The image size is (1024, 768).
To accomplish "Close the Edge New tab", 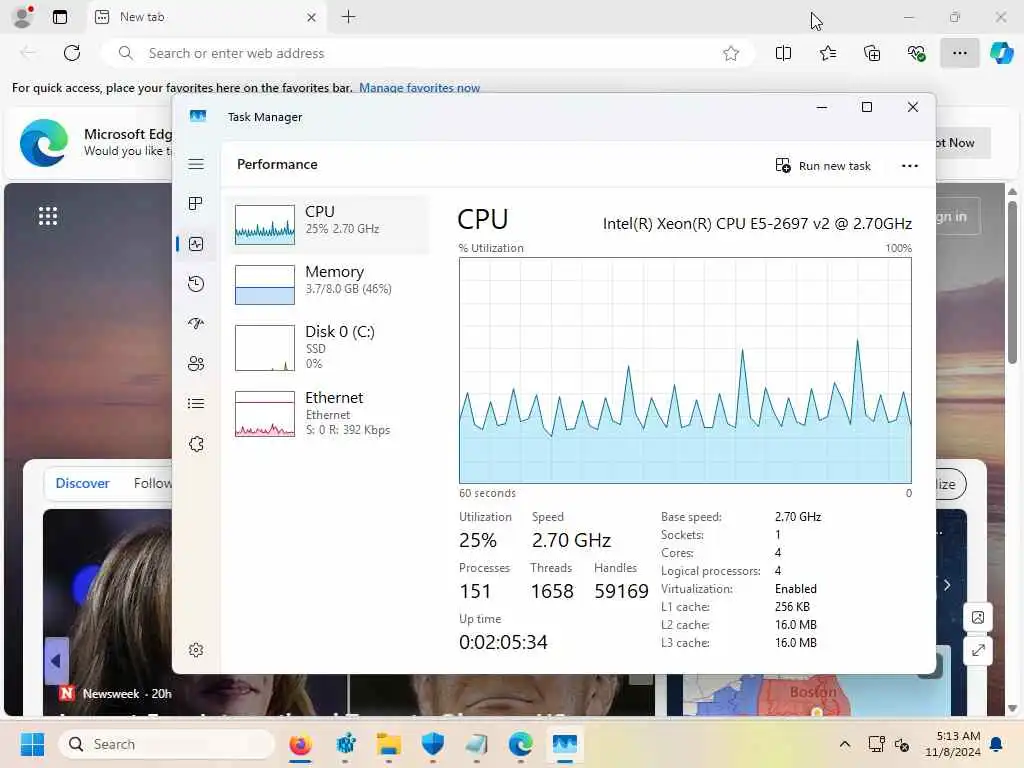I will point(312,17).
